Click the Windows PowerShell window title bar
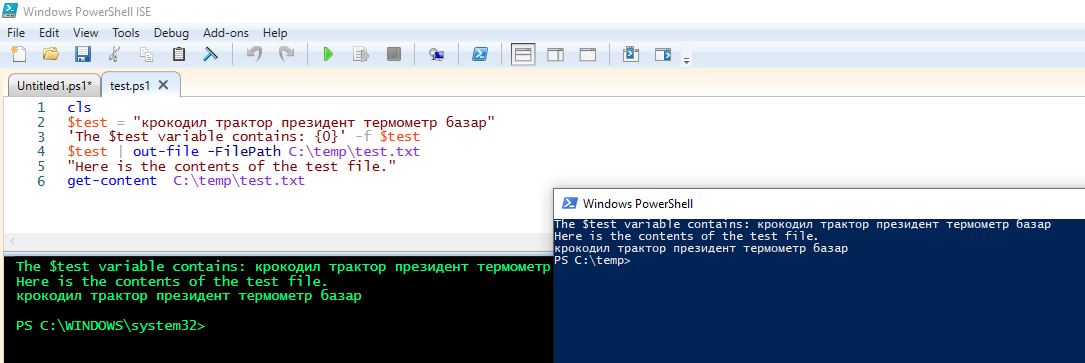 pyautogui.click(x=819, y=203)
